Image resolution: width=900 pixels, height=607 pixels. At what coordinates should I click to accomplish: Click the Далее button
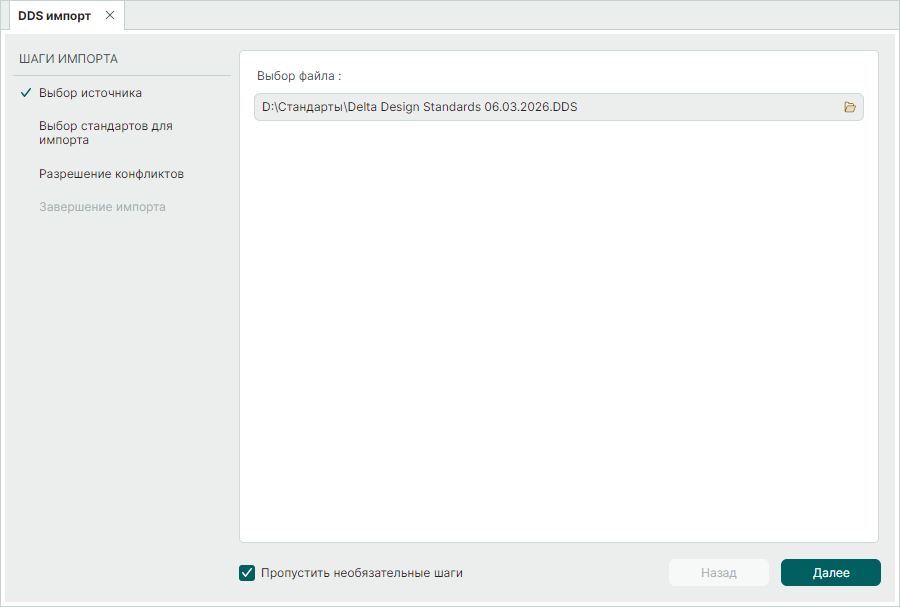(x=831, y=573)
